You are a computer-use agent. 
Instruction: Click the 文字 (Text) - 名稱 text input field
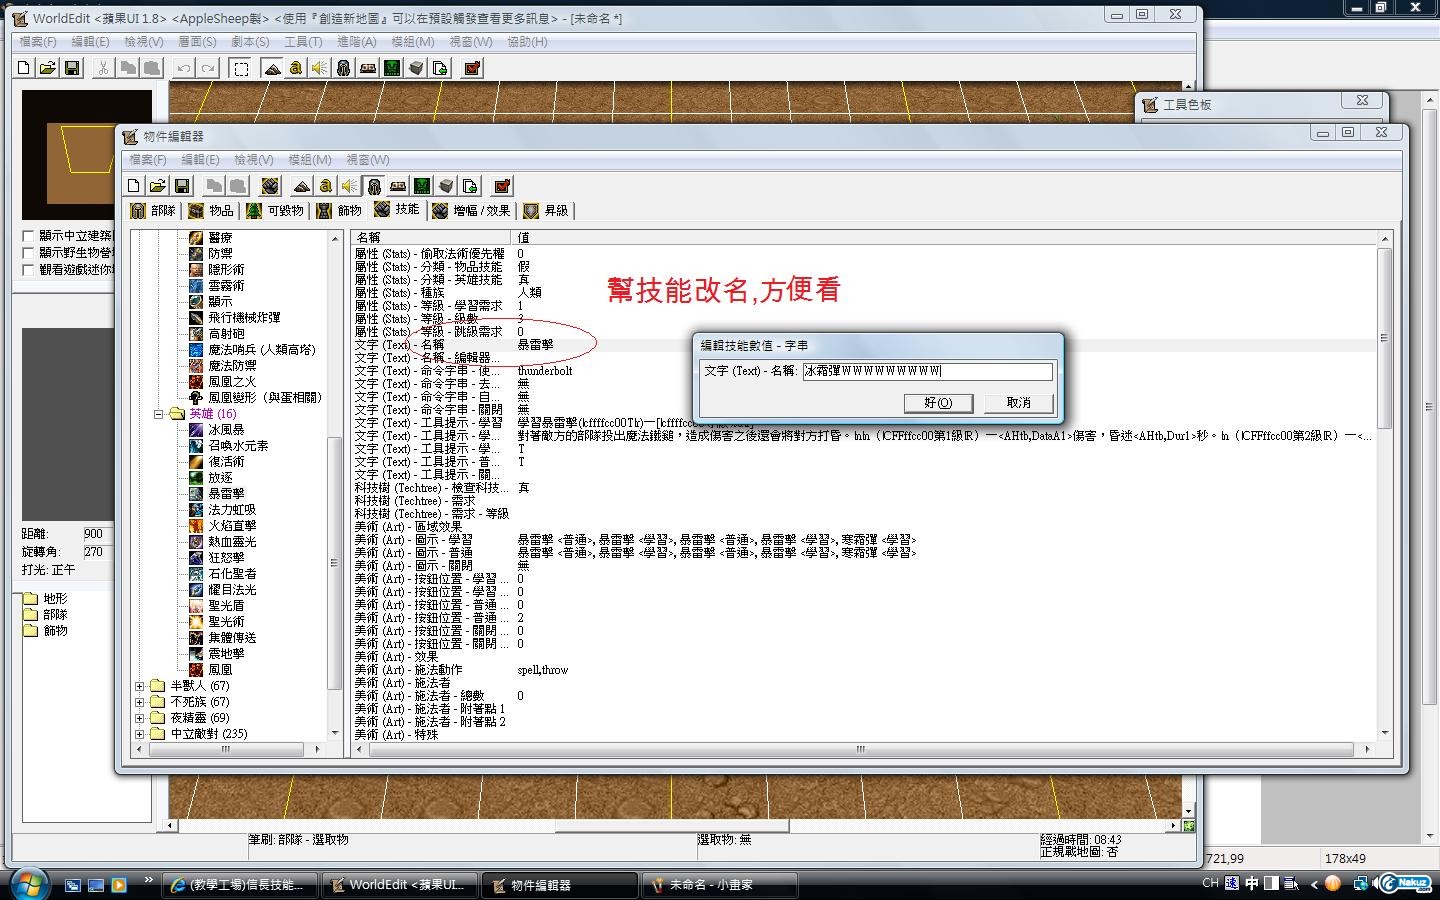coord(926,371)
